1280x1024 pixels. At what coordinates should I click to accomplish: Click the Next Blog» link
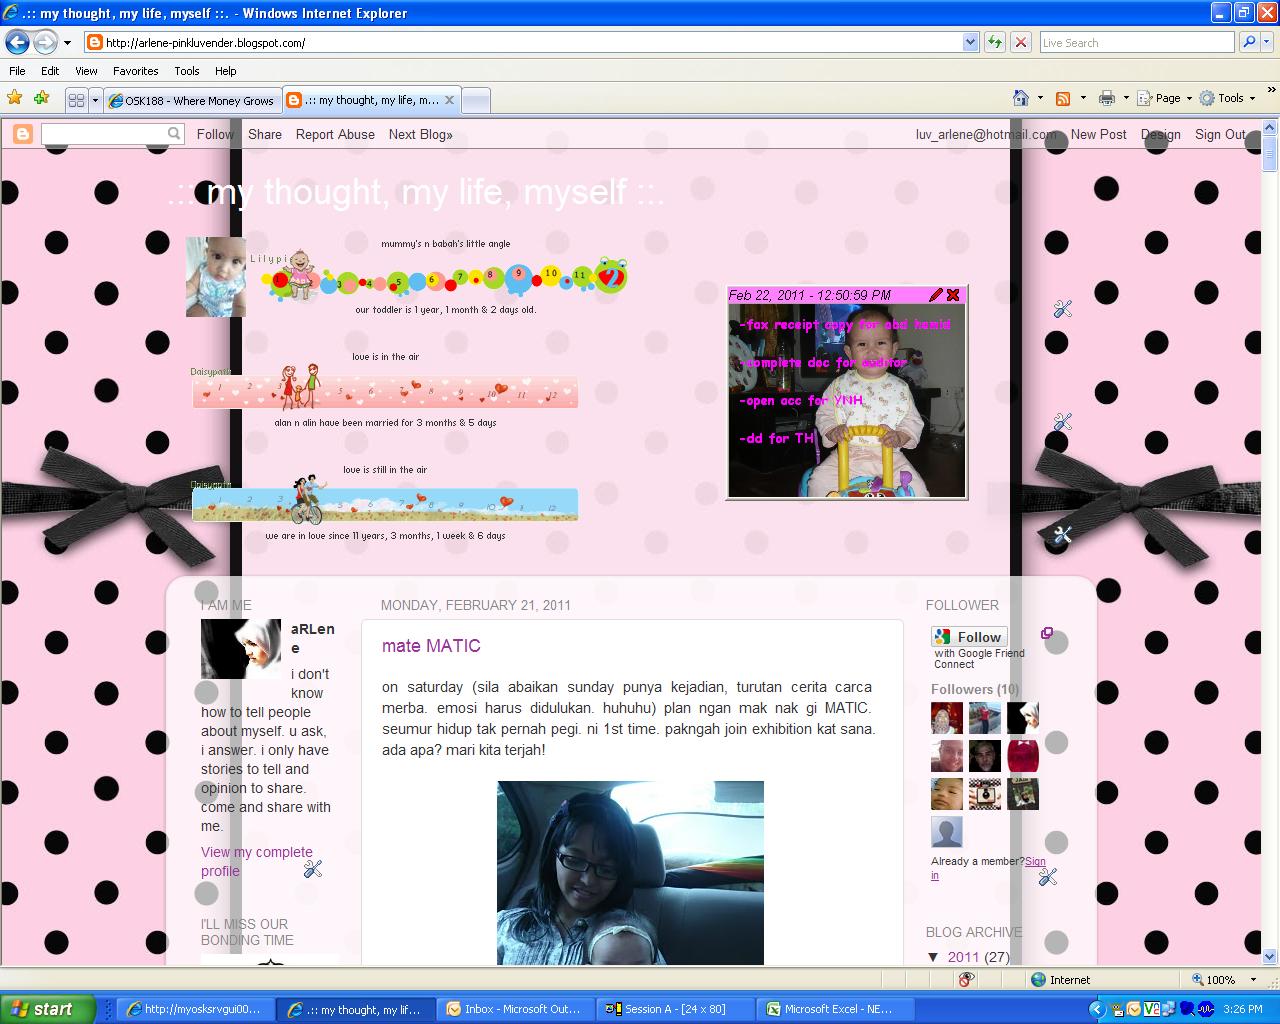tap(420, 134)
